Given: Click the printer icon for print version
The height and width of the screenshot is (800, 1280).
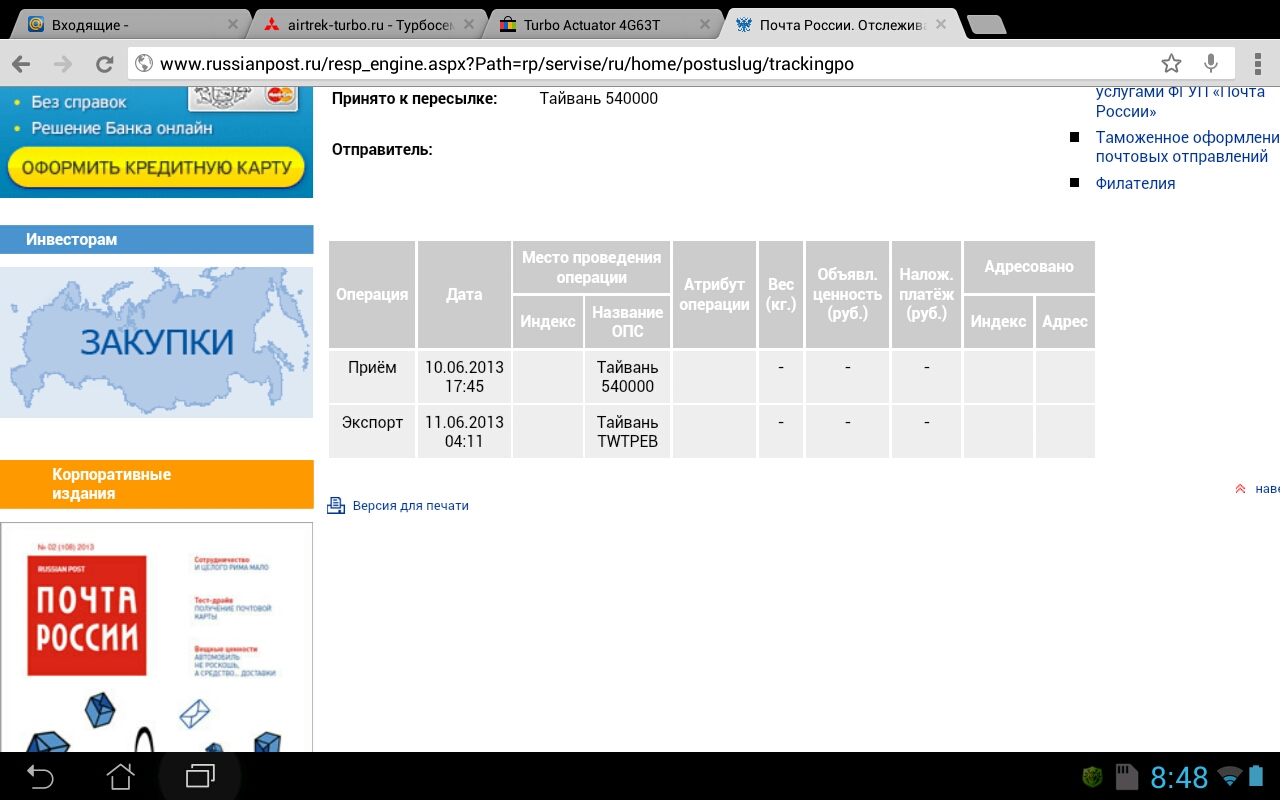Looking at the screenshot, I should pos(336,506).
